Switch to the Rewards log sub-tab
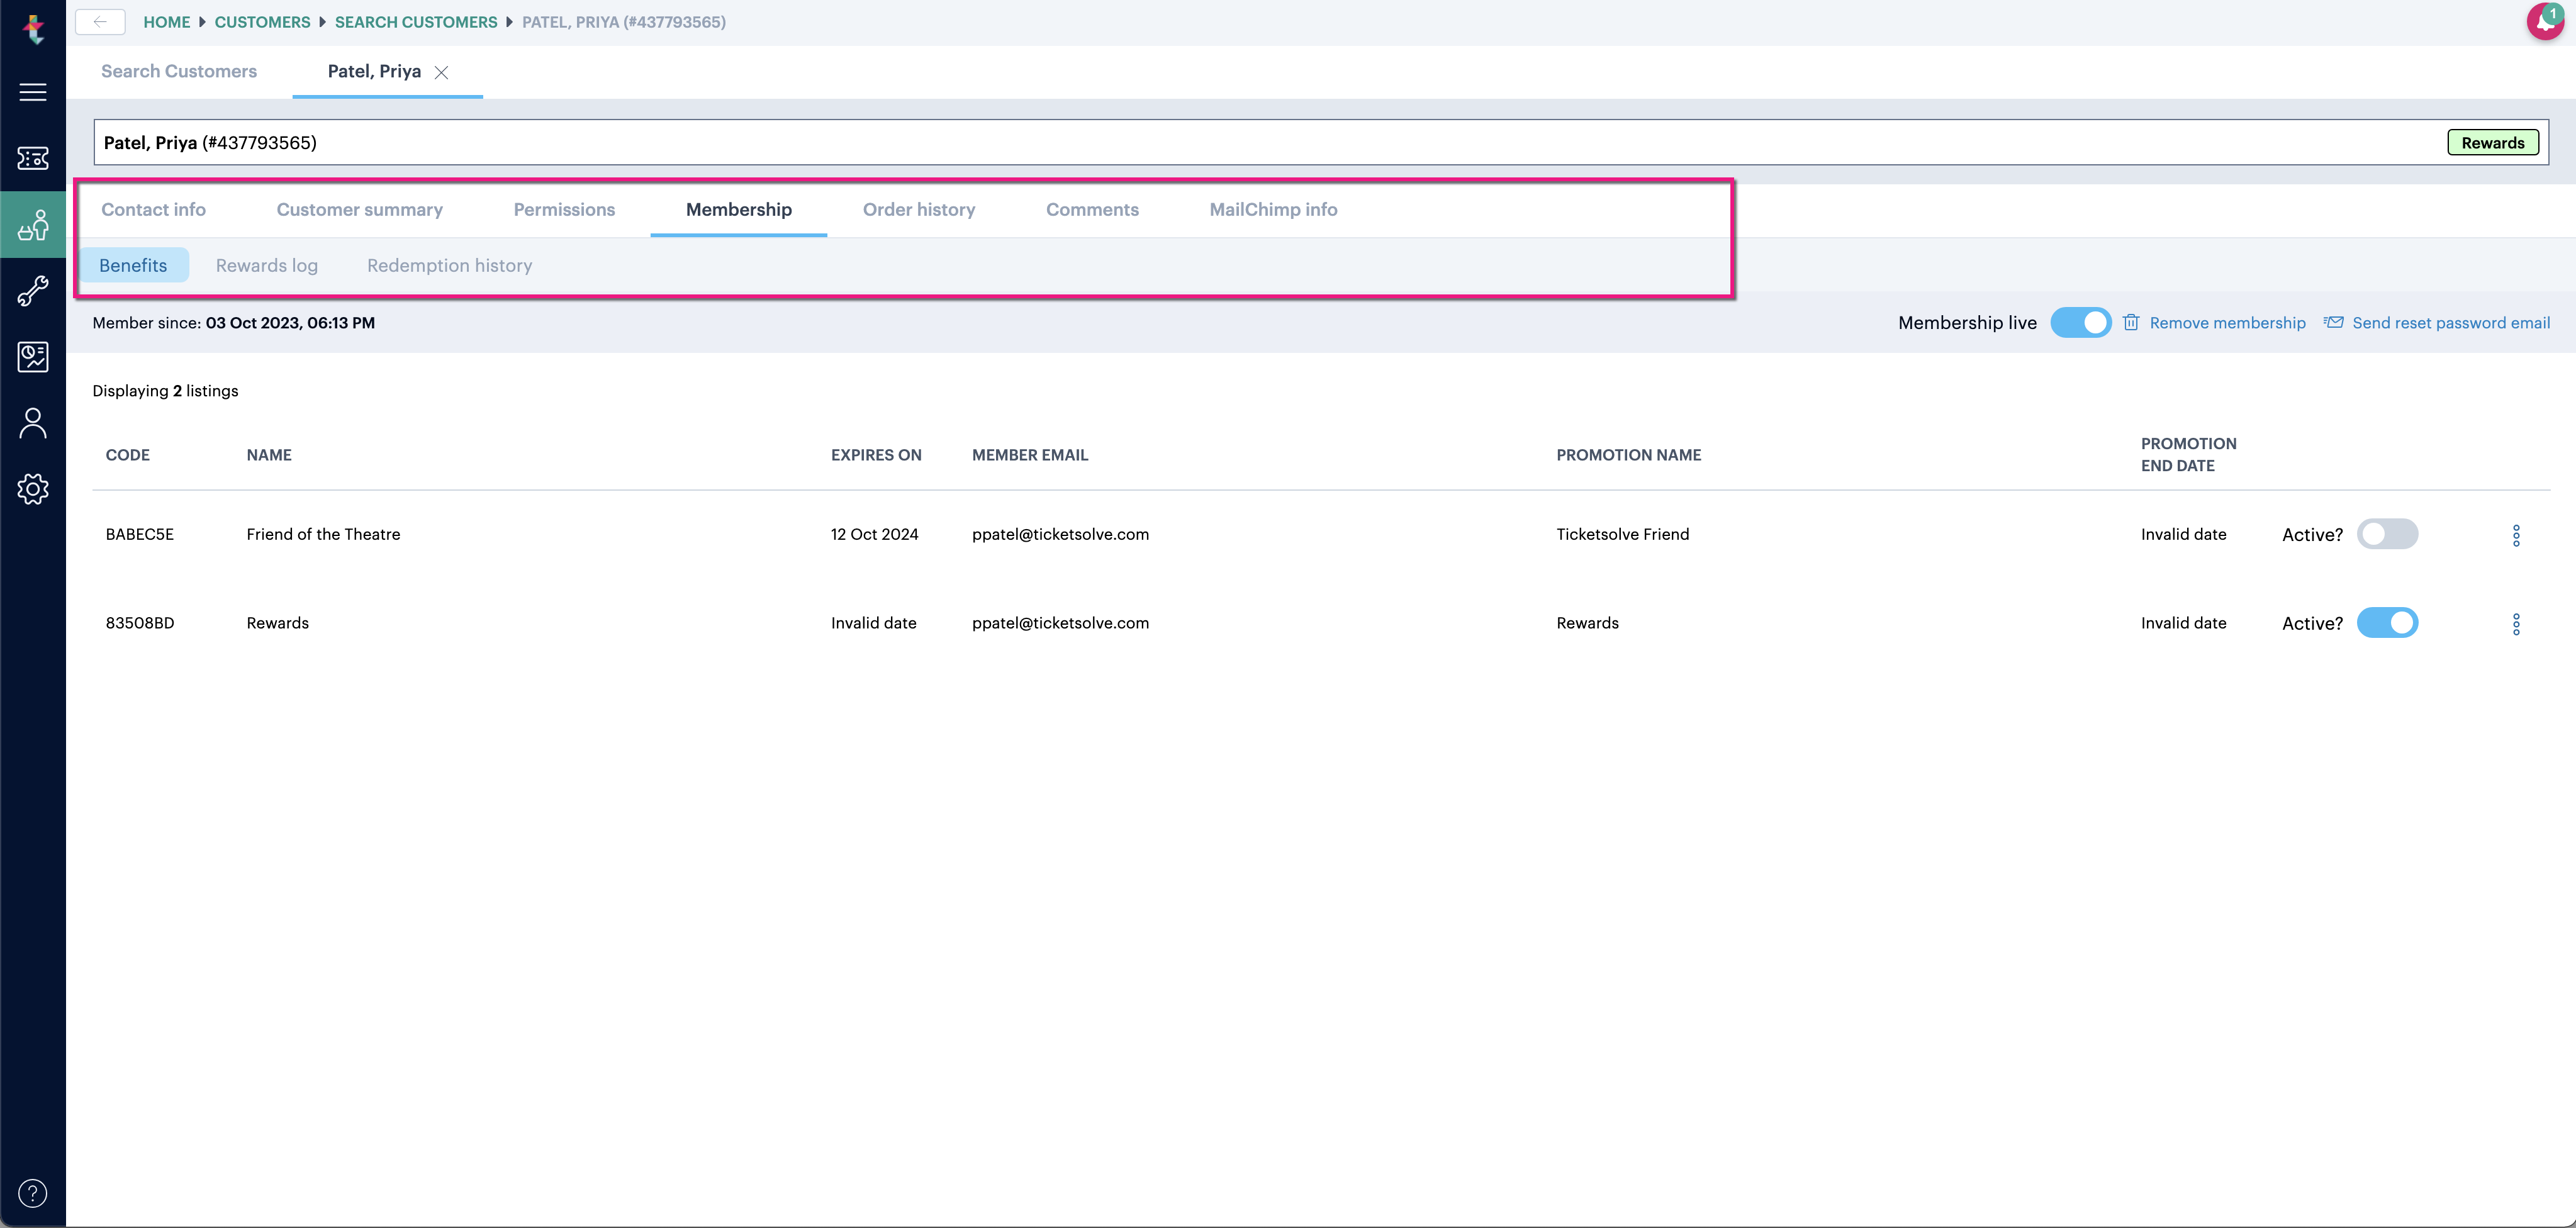The width and height of the screenshot is (2576, 1228). point(267,265)
